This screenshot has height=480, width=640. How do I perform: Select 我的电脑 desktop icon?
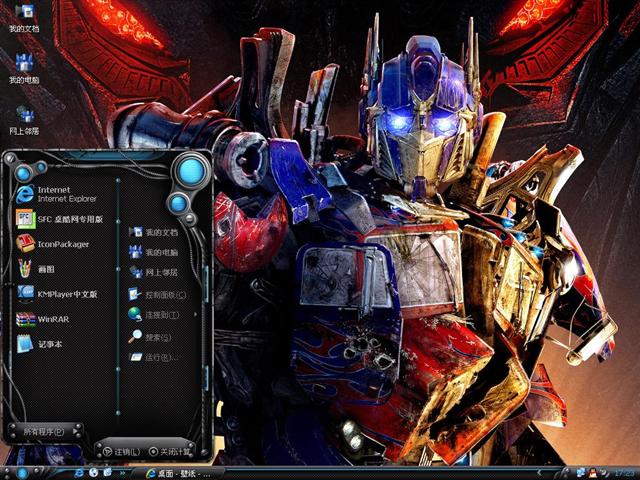[24, 68]
